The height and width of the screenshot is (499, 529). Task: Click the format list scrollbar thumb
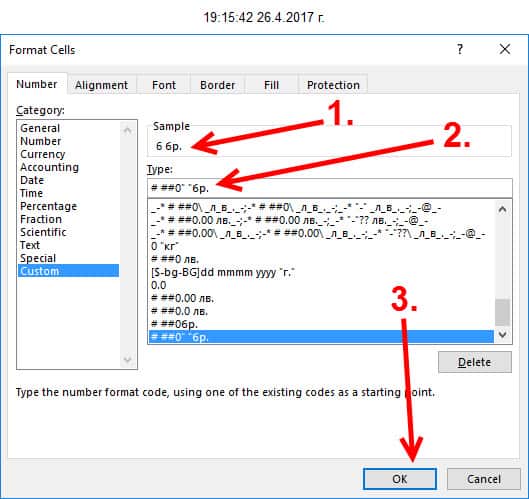(x=502, y=312)
